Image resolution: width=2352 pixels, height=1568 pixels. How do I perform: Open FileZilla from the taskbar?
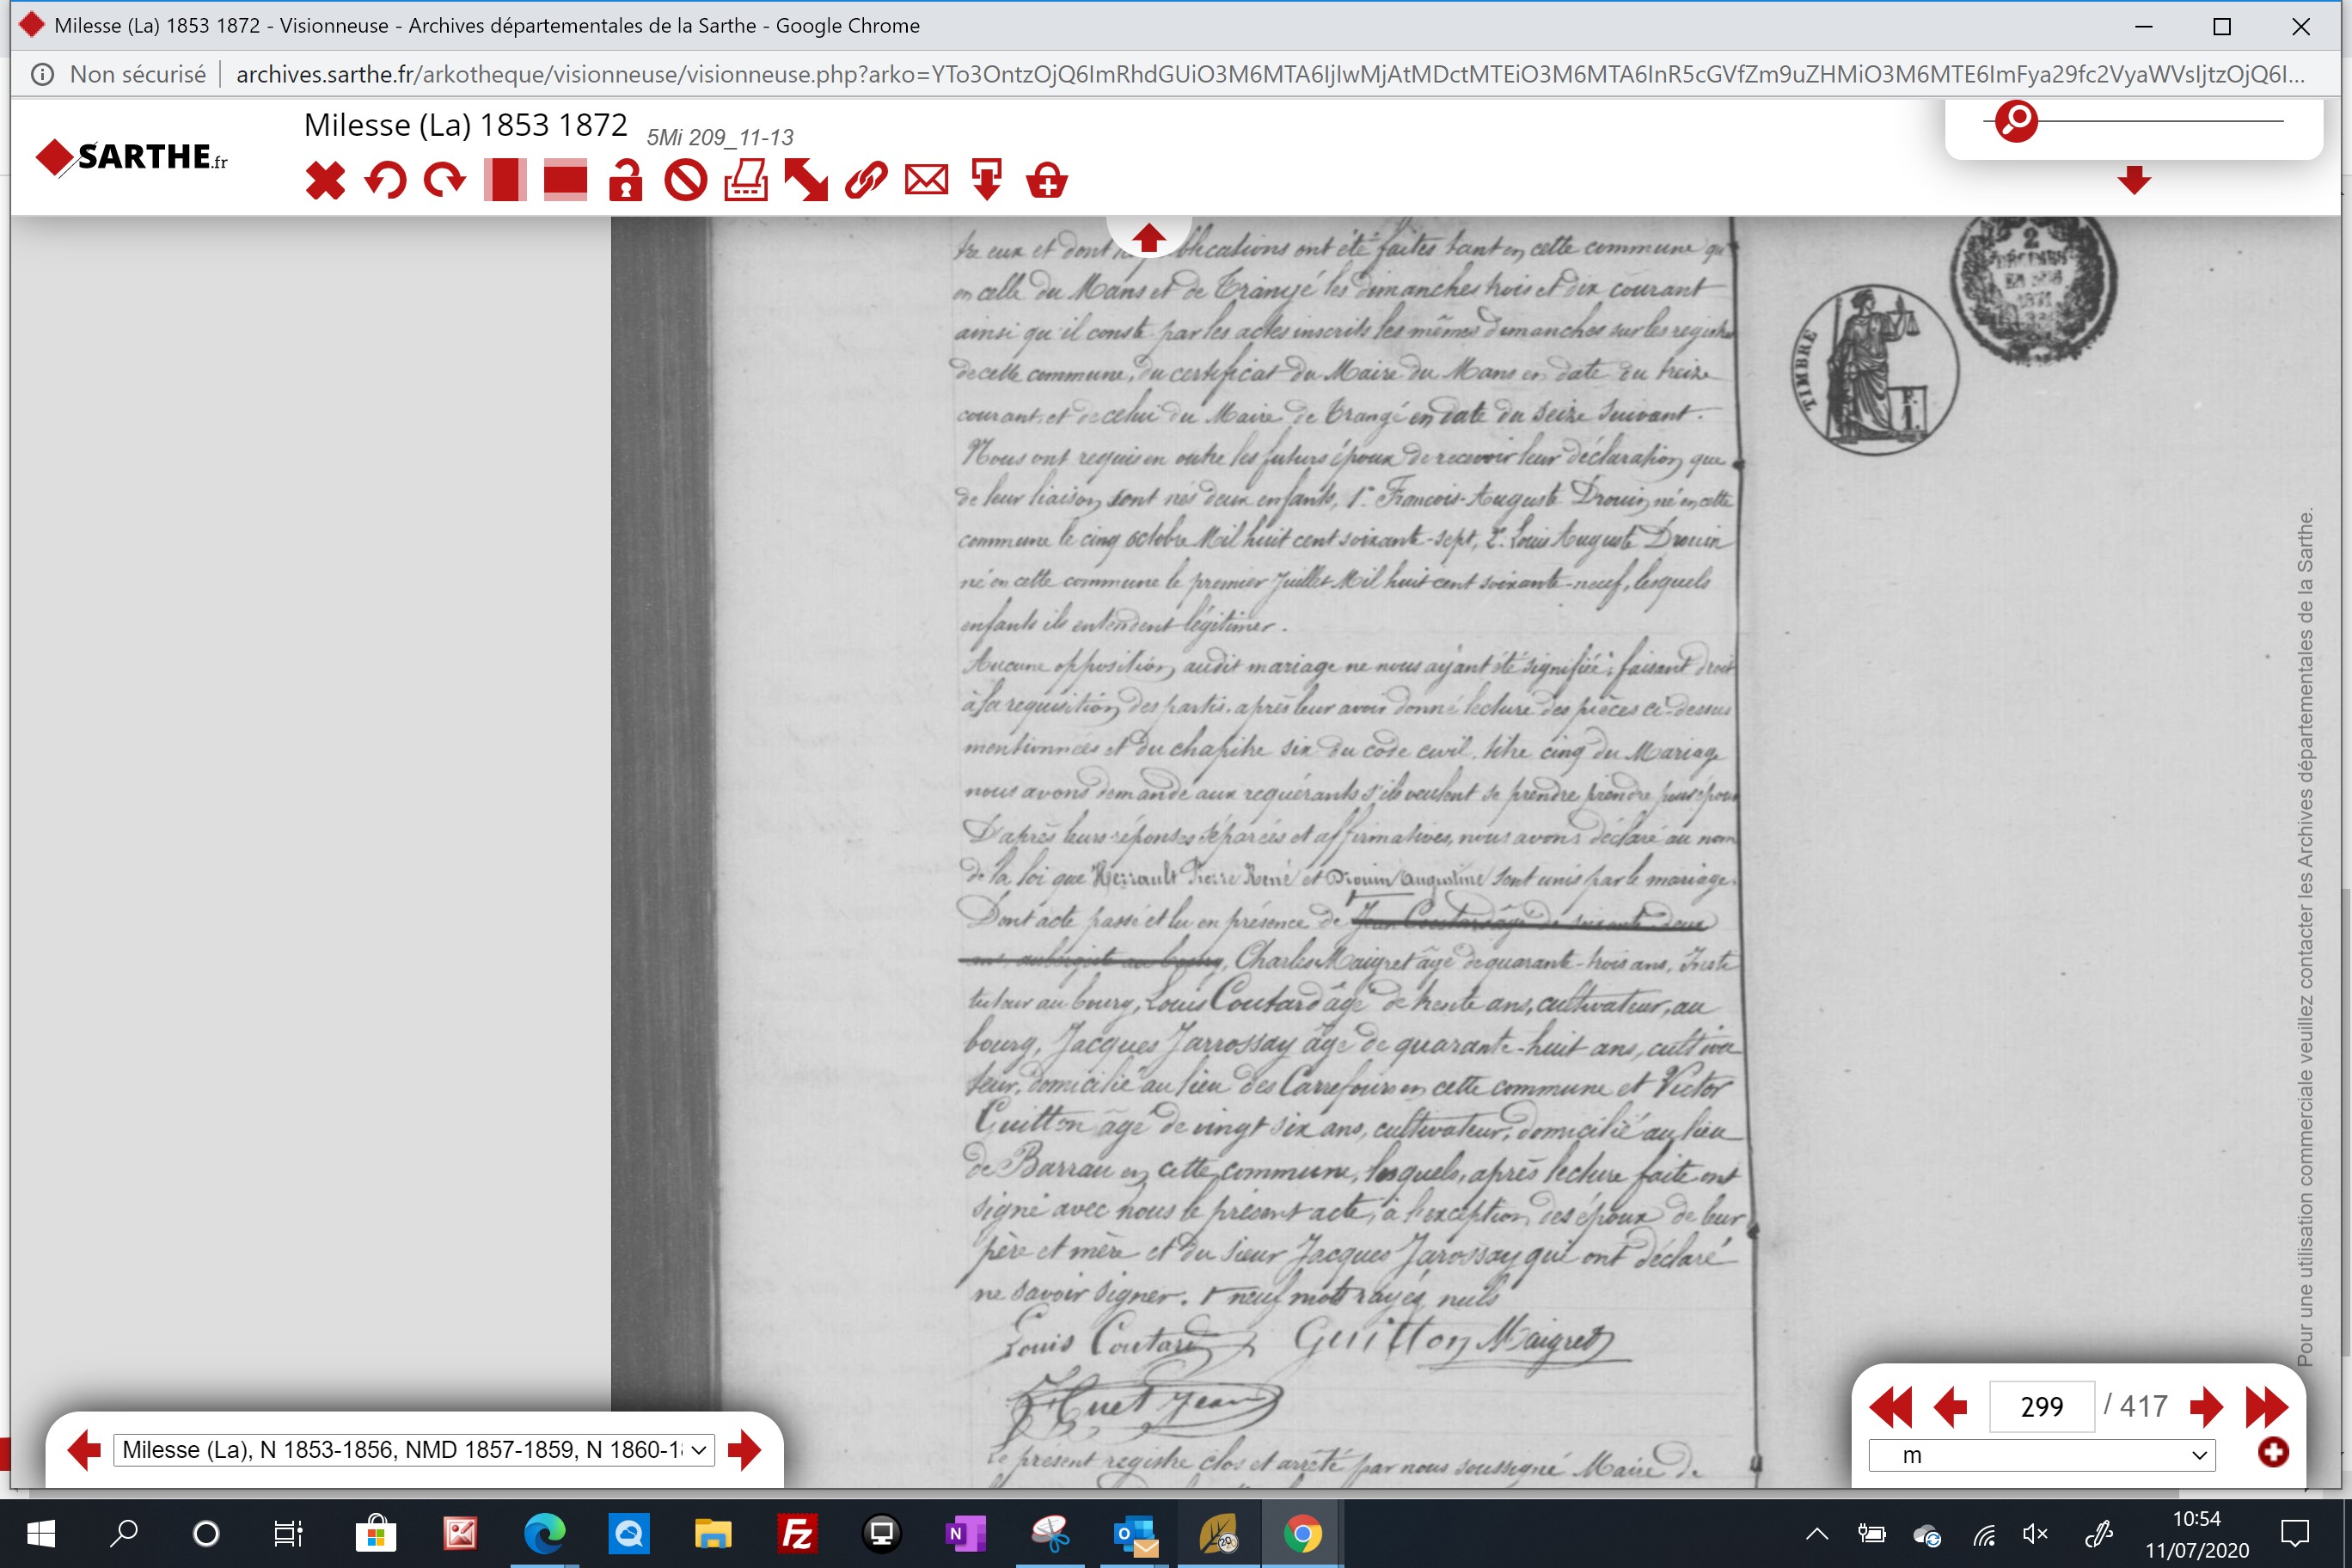point(797,1533)
